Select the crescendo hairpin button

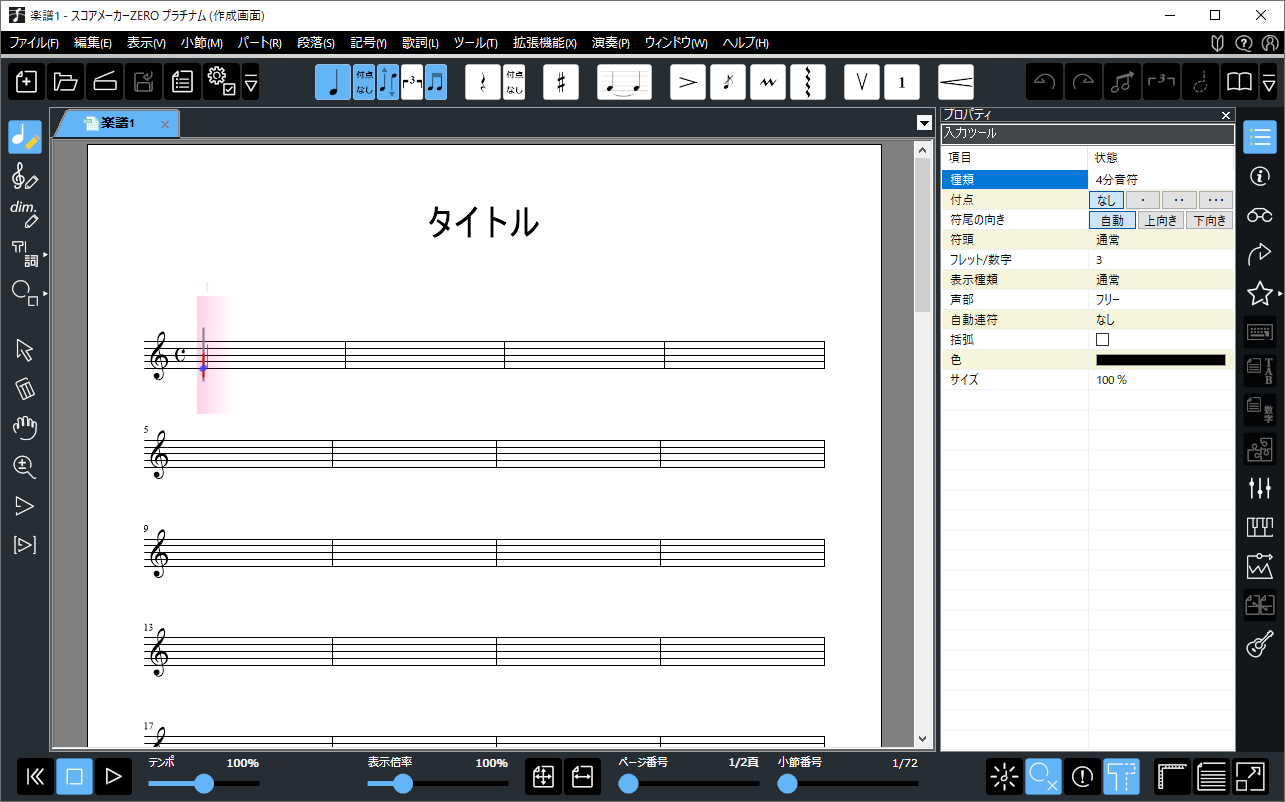[956, 82]
